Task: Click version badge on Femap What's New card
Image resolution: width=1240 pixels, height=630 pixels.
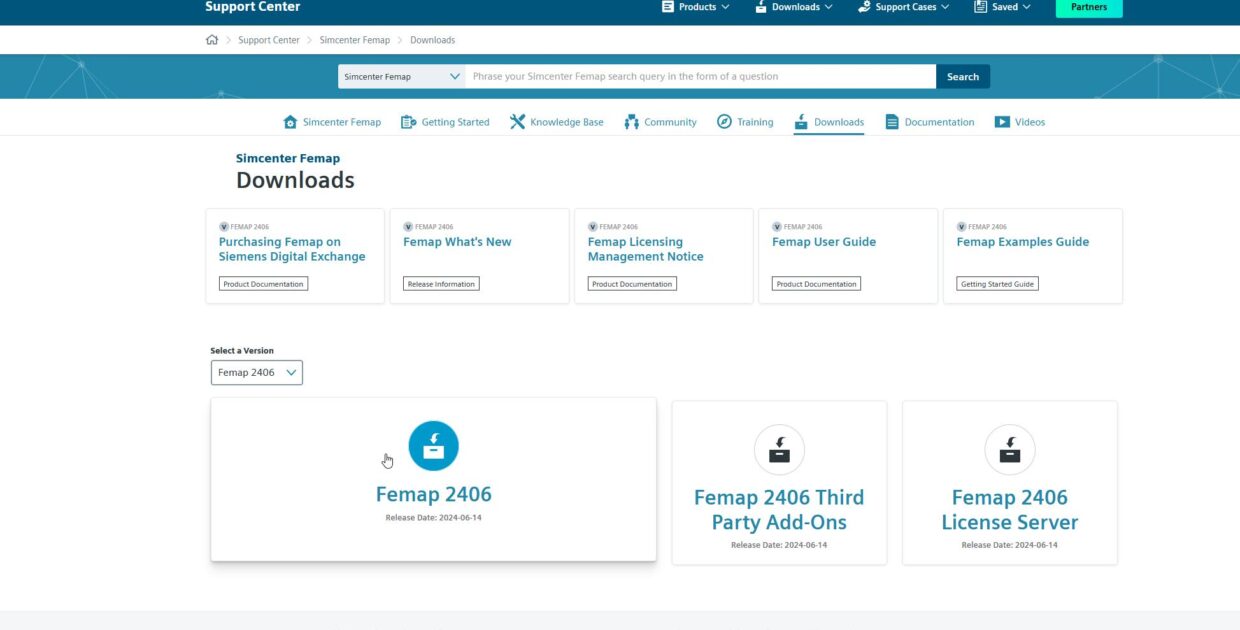Action: click(408, 227)
